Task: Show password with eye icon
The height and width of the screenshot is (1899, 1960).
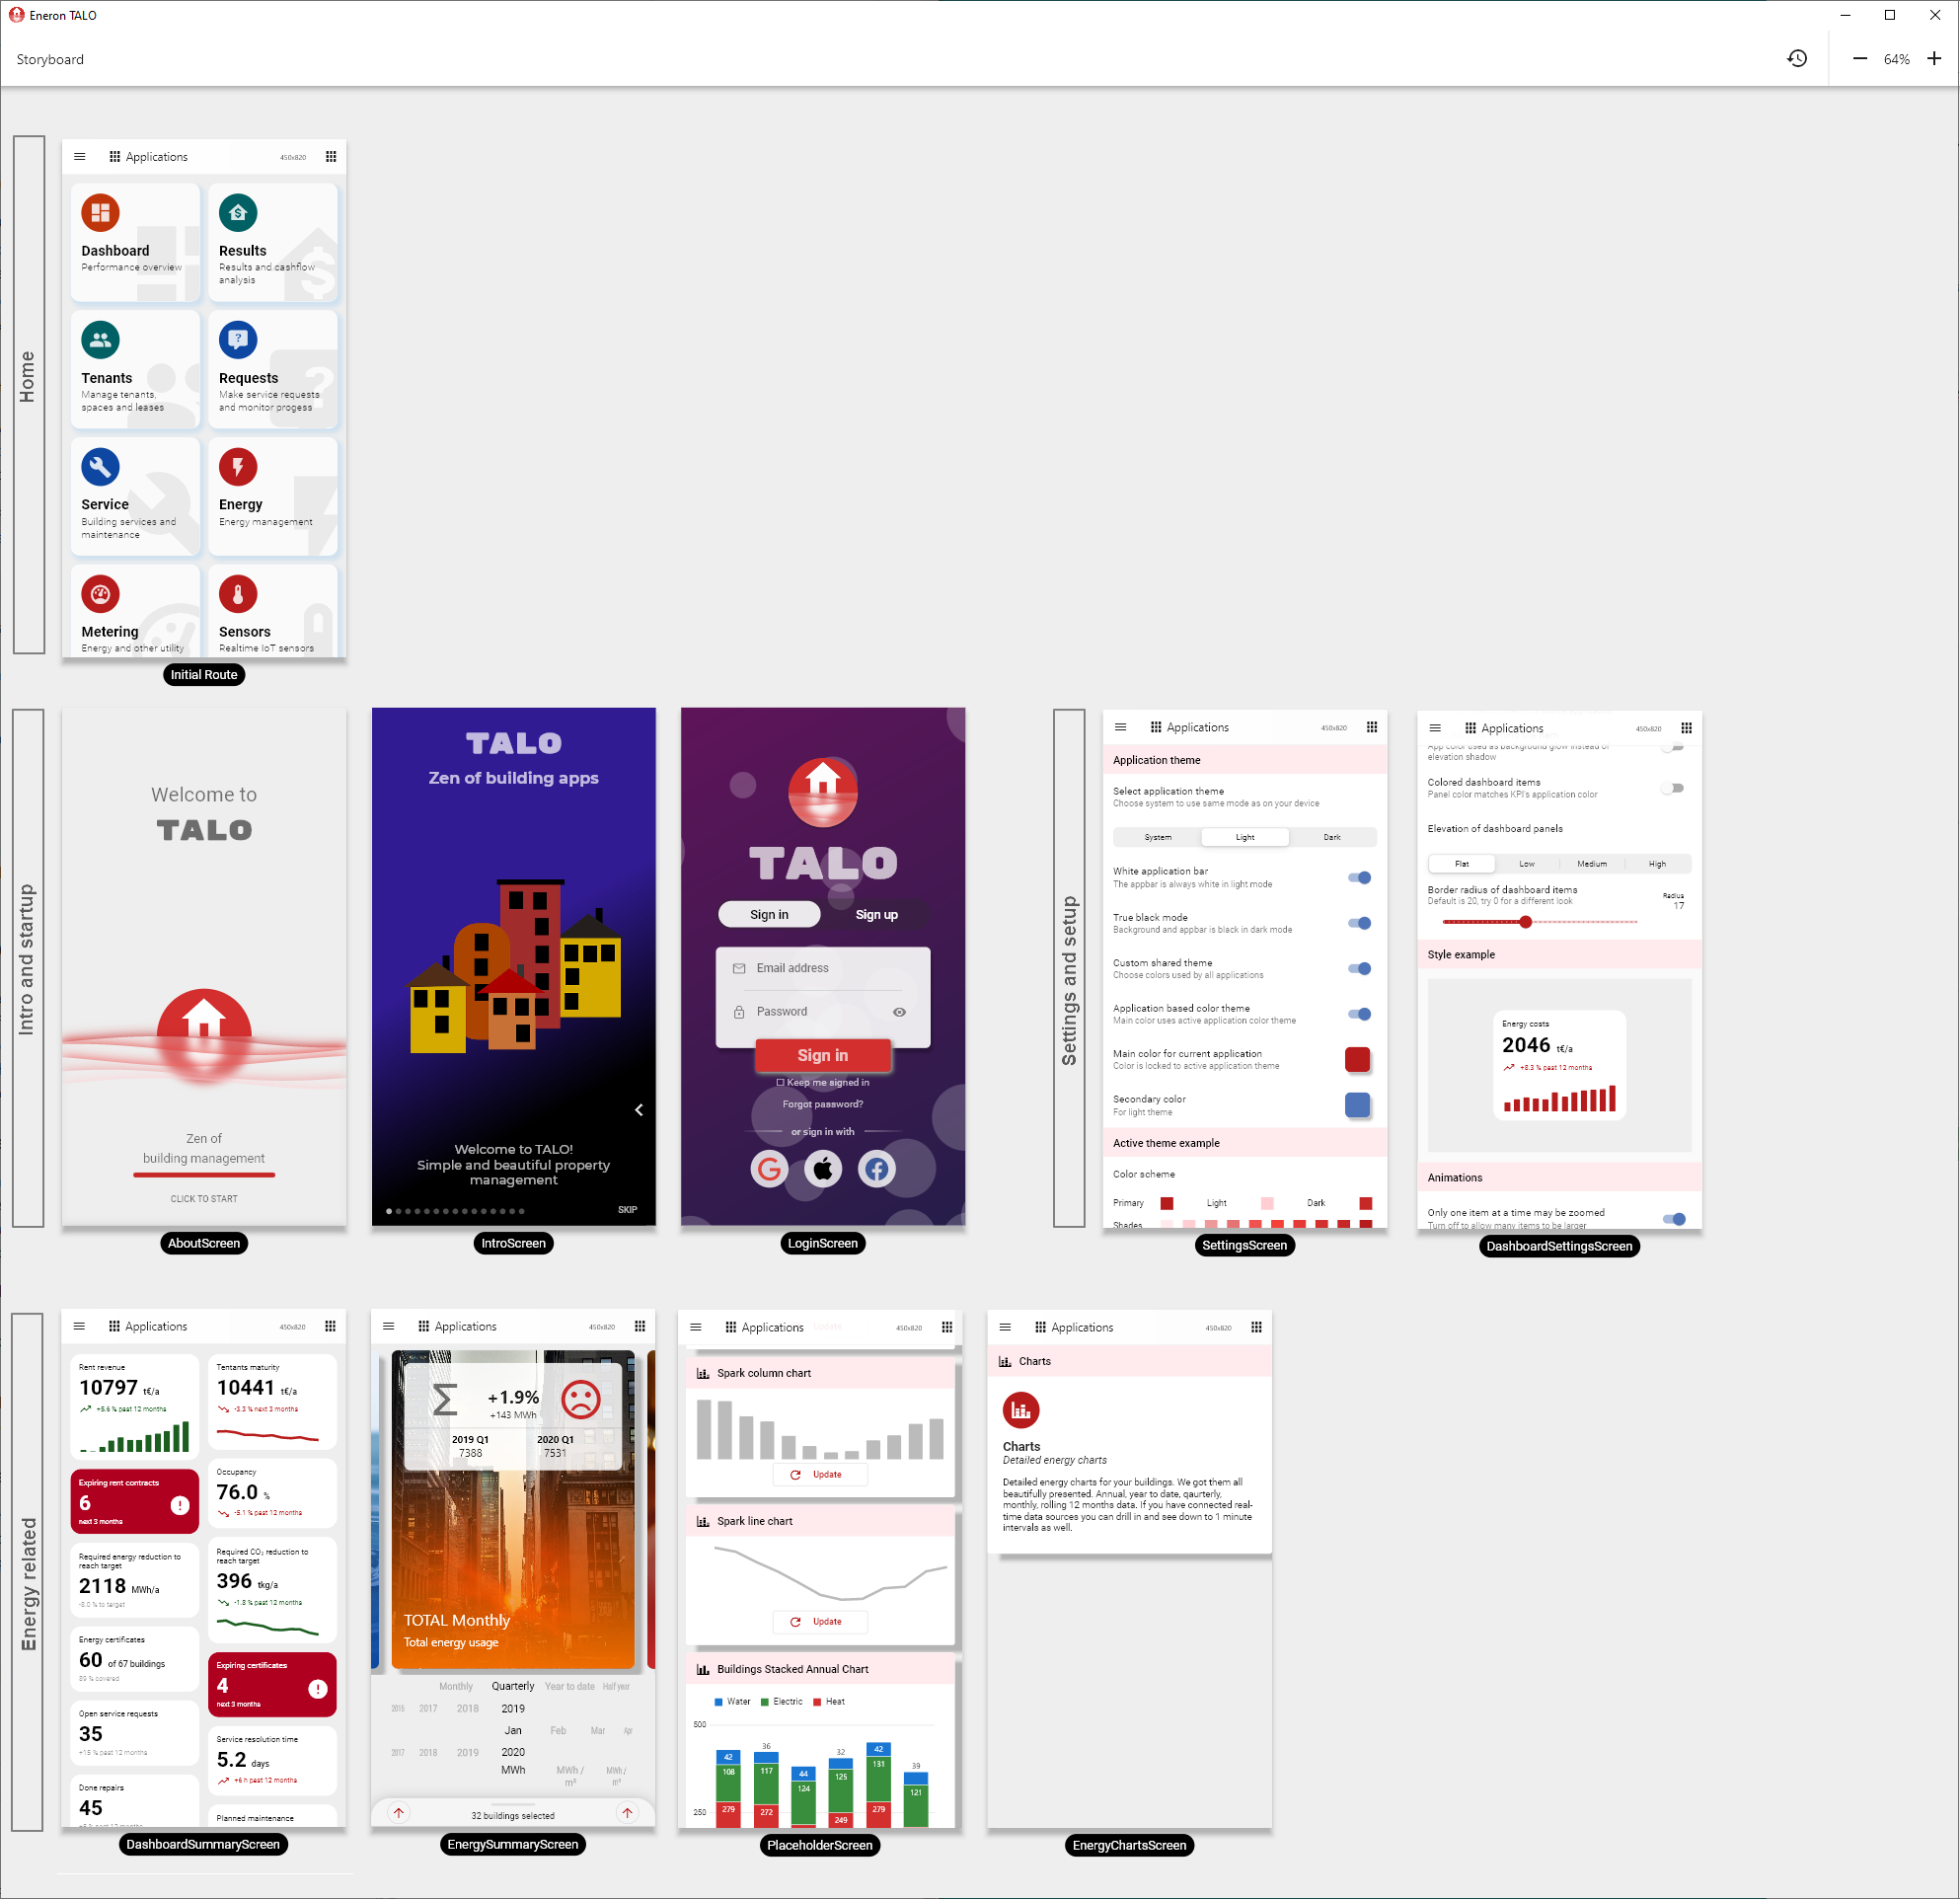Action: point(899,1012)
